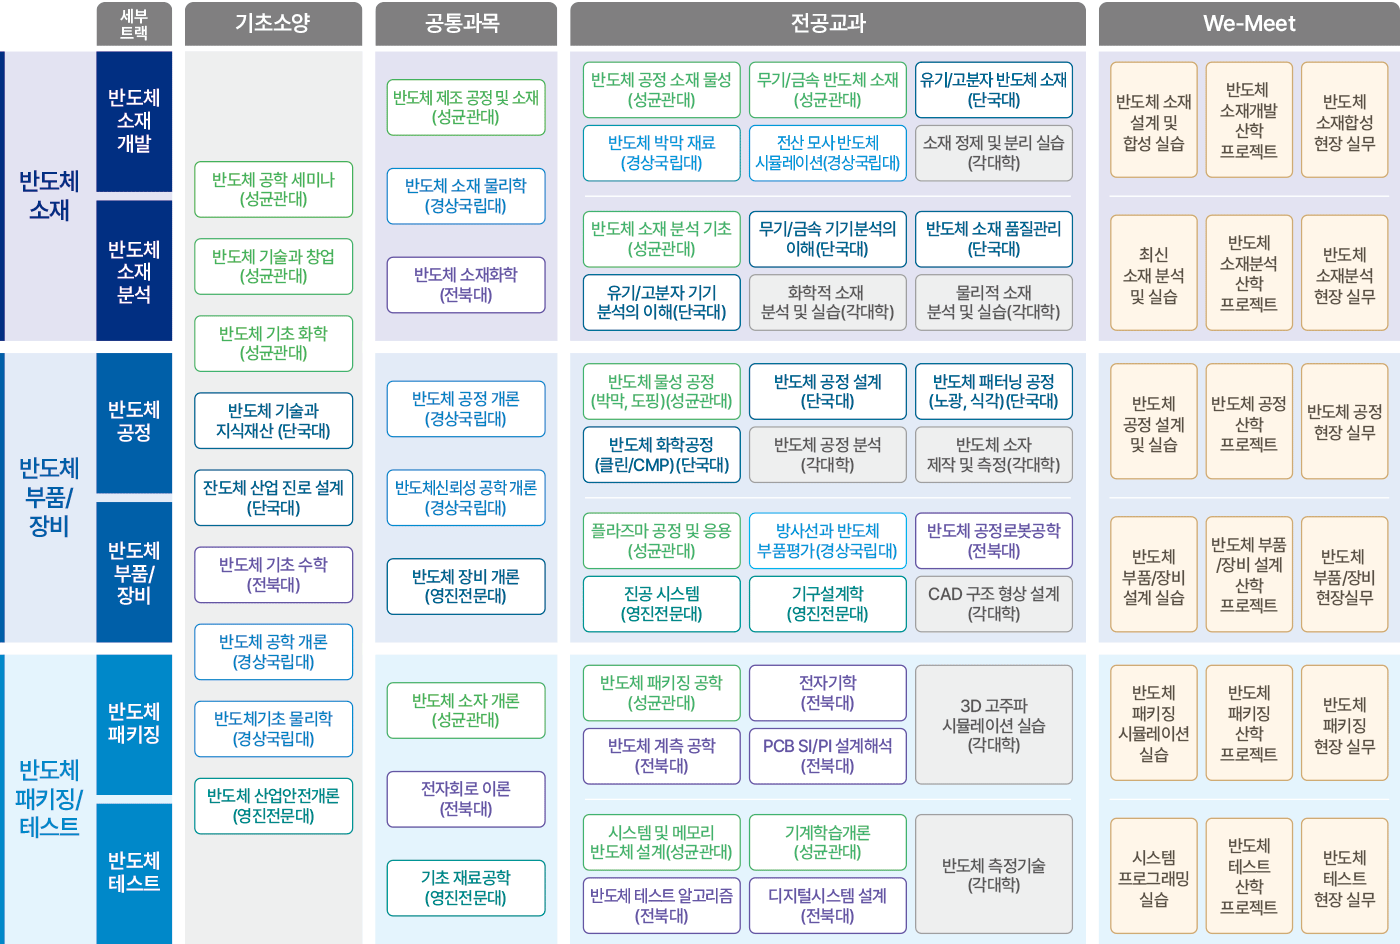Open 반도체 패키징 시뮬레이션 실습
Screen dimensions: 1400x944
(1154, 723)
